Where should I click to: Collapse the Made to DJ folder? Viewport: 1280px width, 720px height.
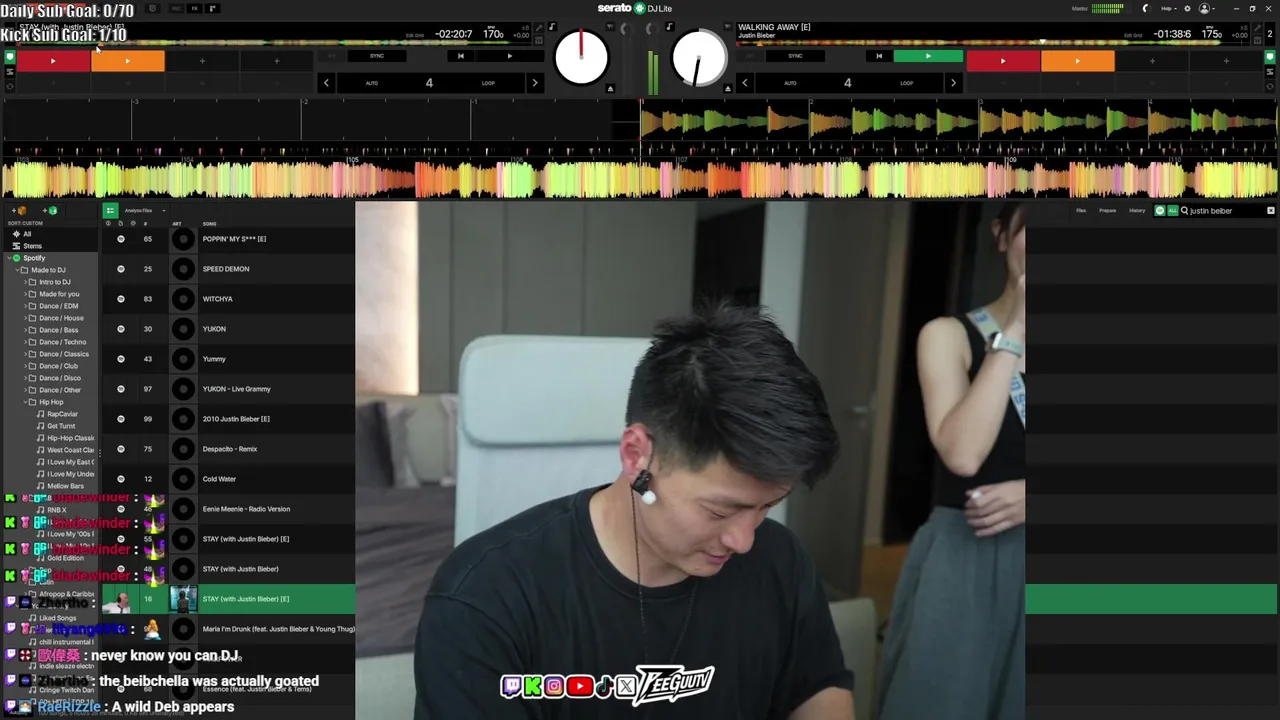17,270
